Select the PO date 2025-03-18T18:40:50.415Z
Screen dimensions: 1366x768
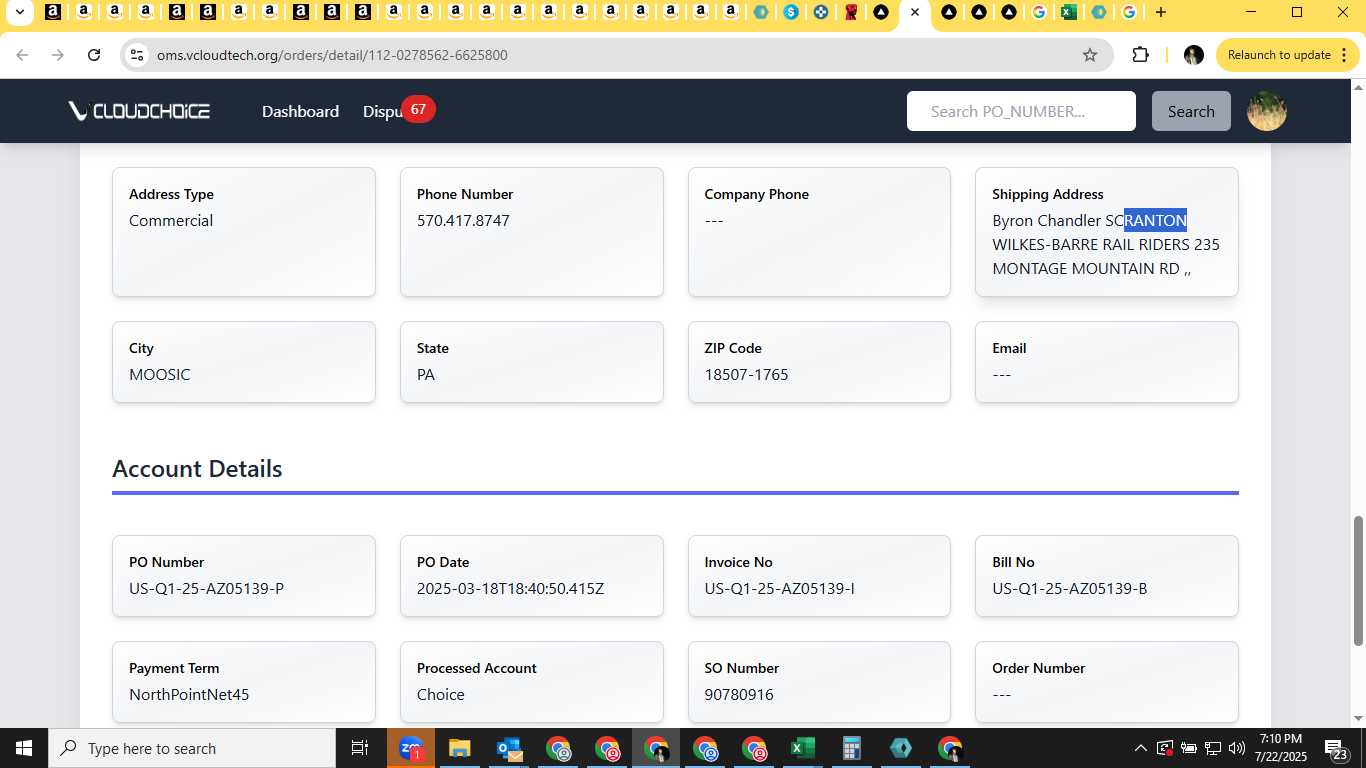pos(510,588)
